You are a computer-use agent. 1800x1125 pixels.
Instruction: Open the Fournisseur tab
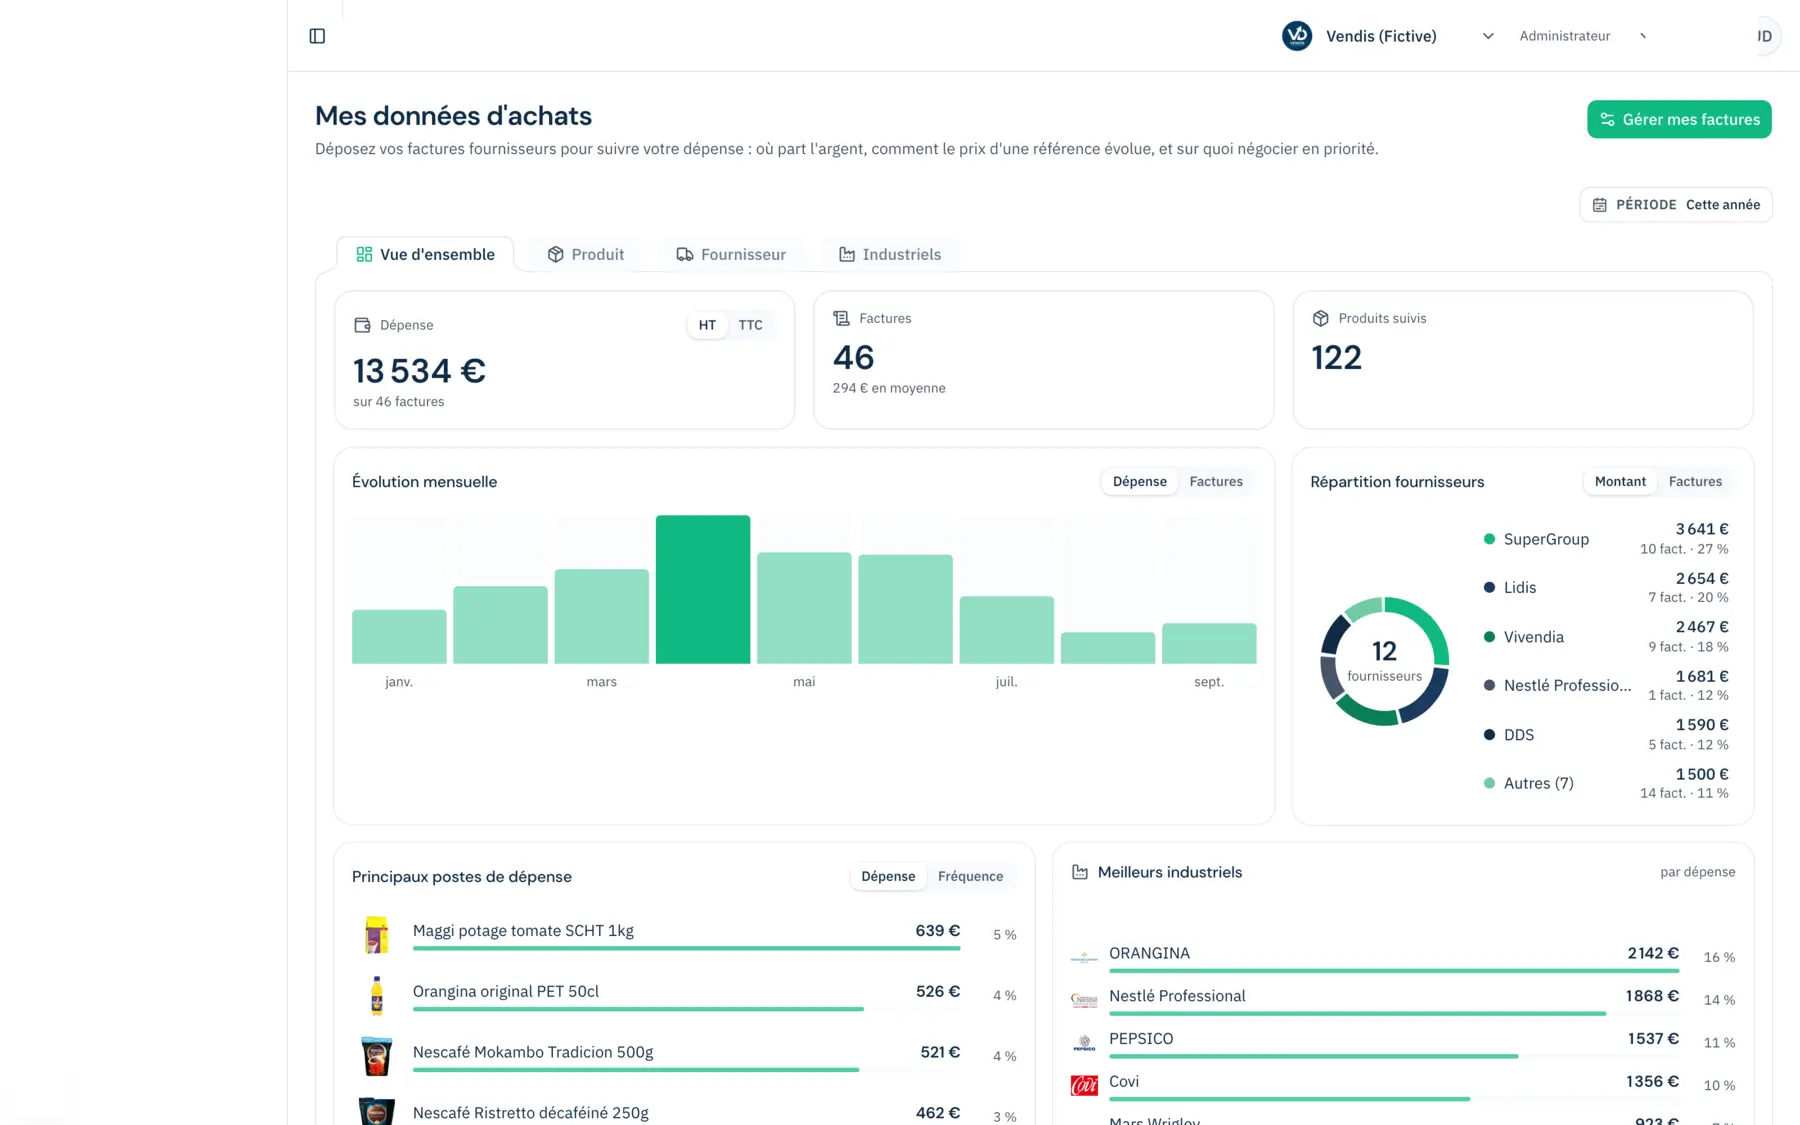pos(731,254)
